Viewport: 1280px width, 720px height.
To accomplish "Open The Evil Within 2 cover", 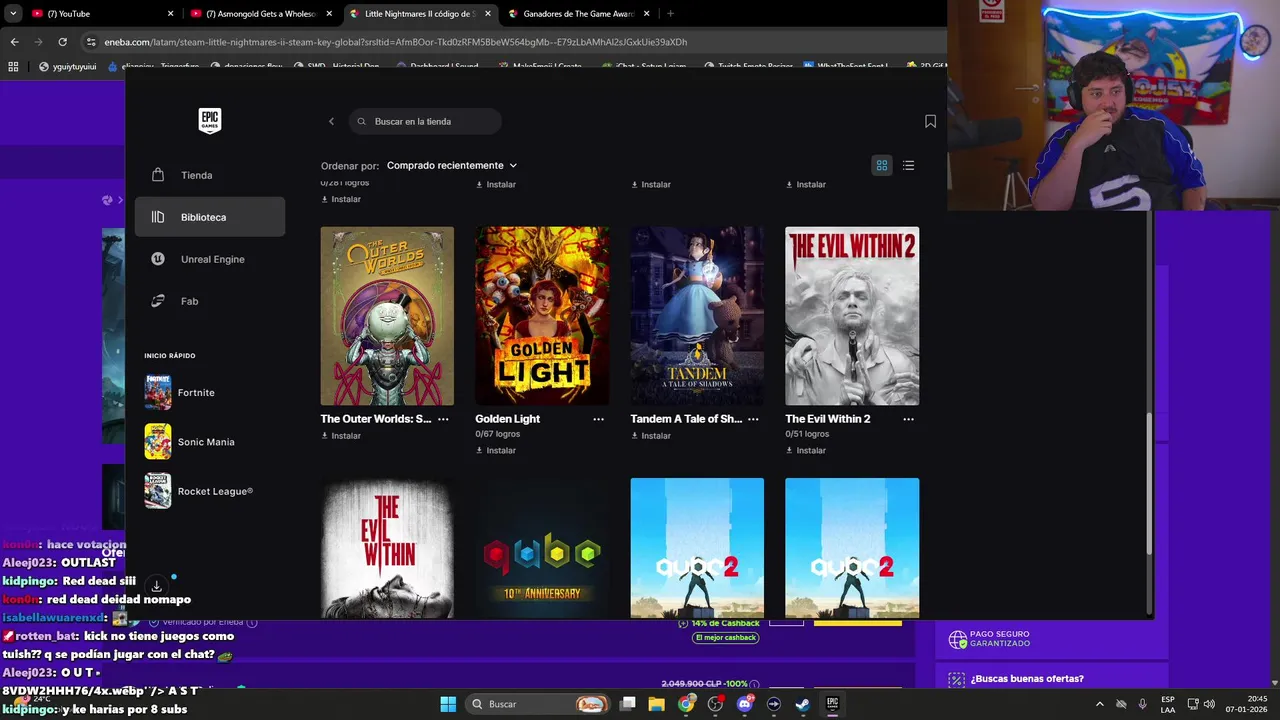I will [x=852, y=316].
